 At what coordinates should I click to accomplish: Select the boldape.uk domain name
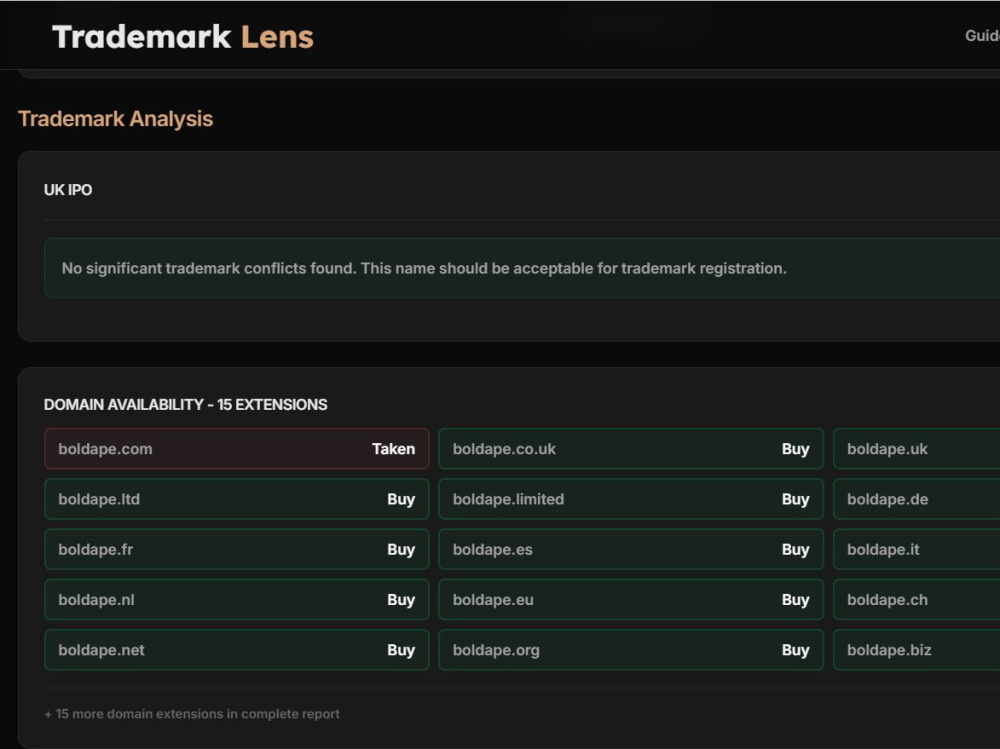887,449
